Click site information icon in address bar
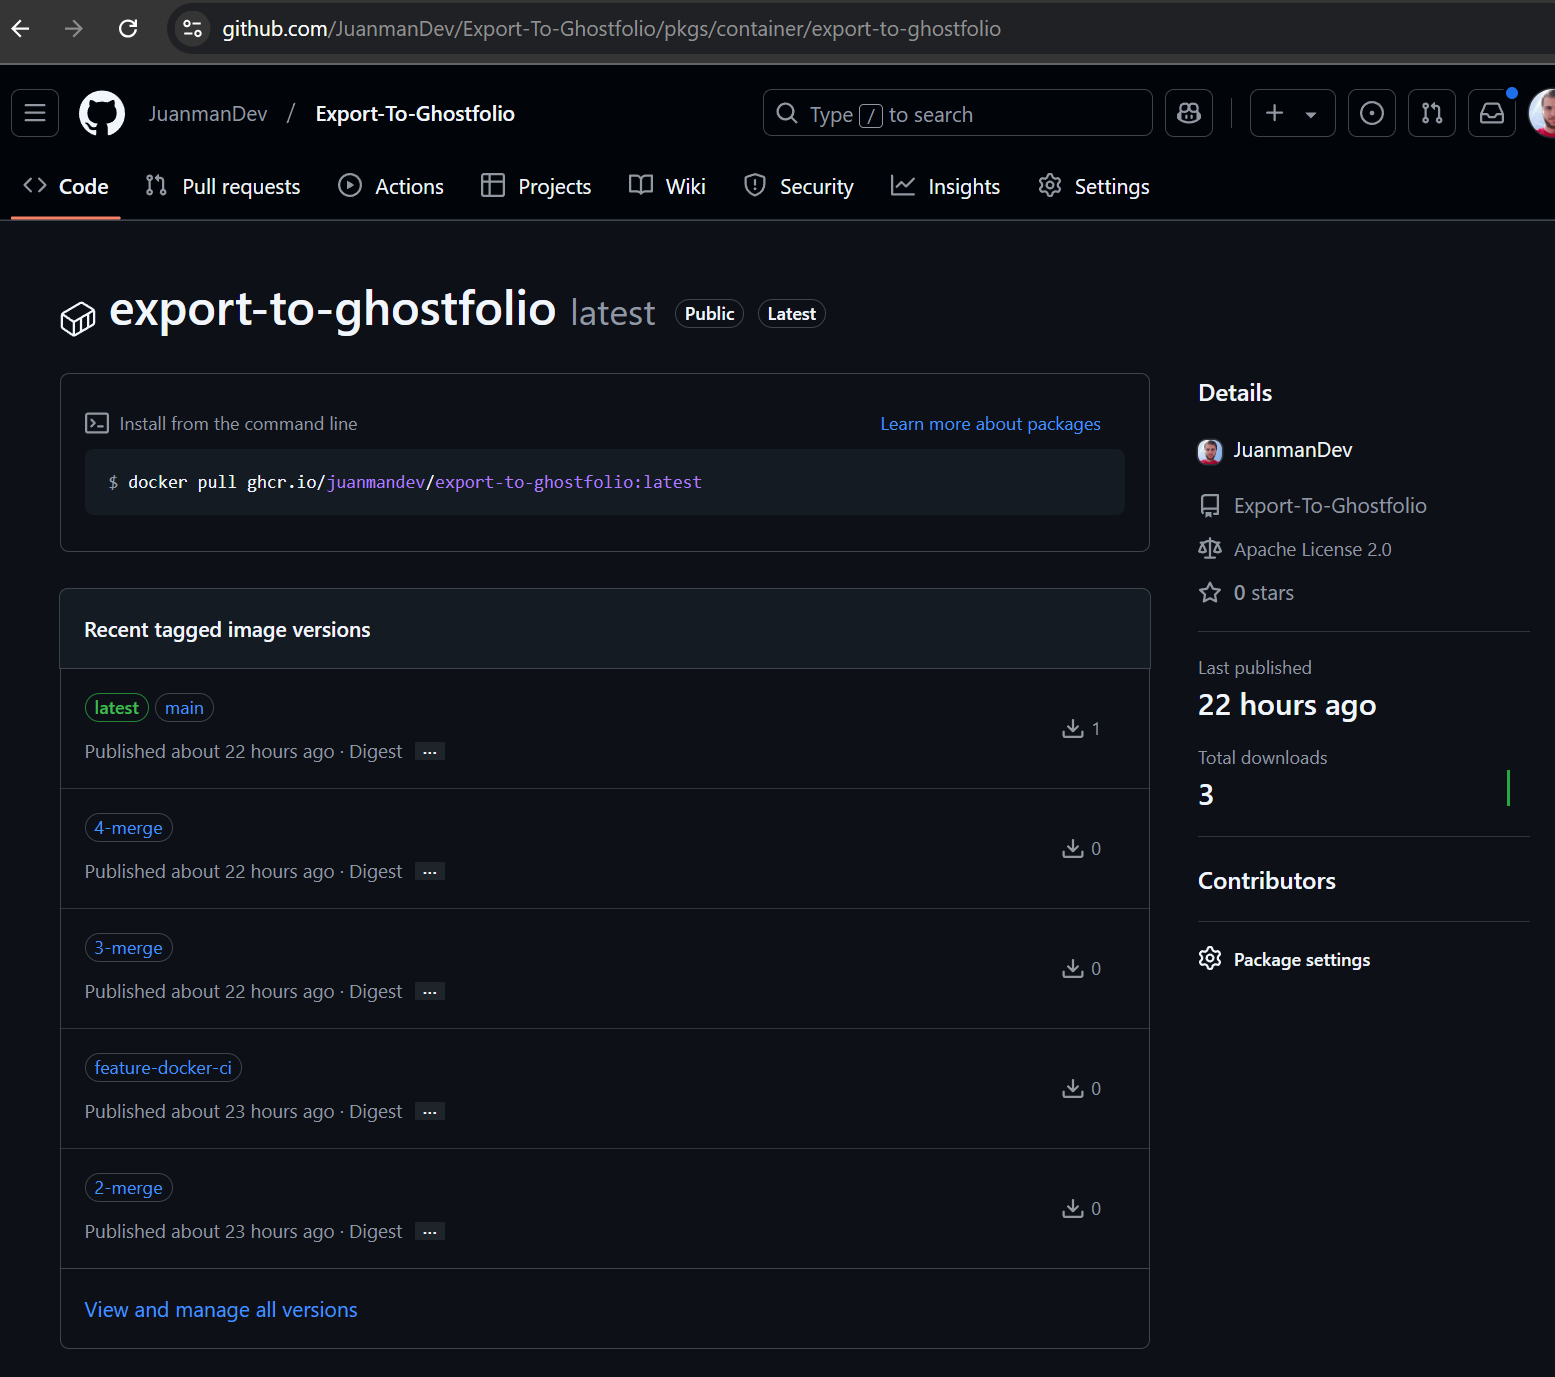This screenshot has width=1555, height=1377. 192,29
